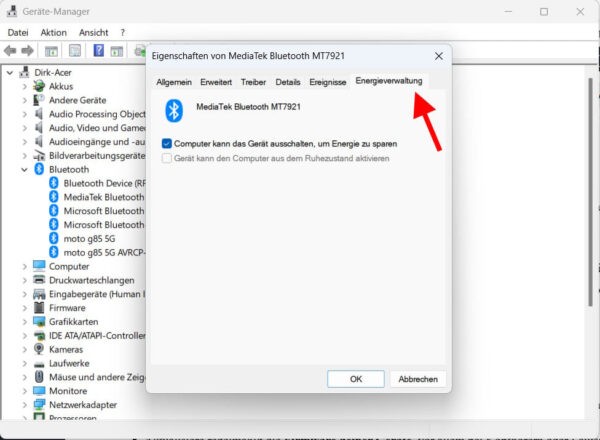The height and width of the screenshot is (440, 600).
Task: Select 'Microsoft Bluetooth' first tree row
Action: (x=104, y=211)
